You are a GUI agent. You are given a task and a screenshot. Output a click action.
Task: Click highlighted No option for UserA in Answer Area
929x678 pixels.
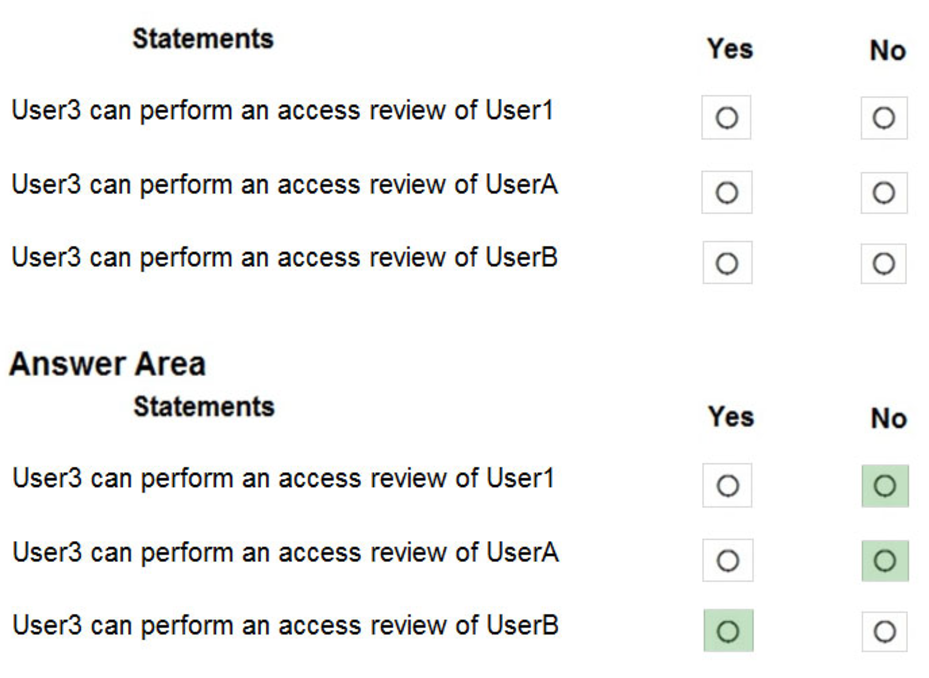click(x=884, y=561)
